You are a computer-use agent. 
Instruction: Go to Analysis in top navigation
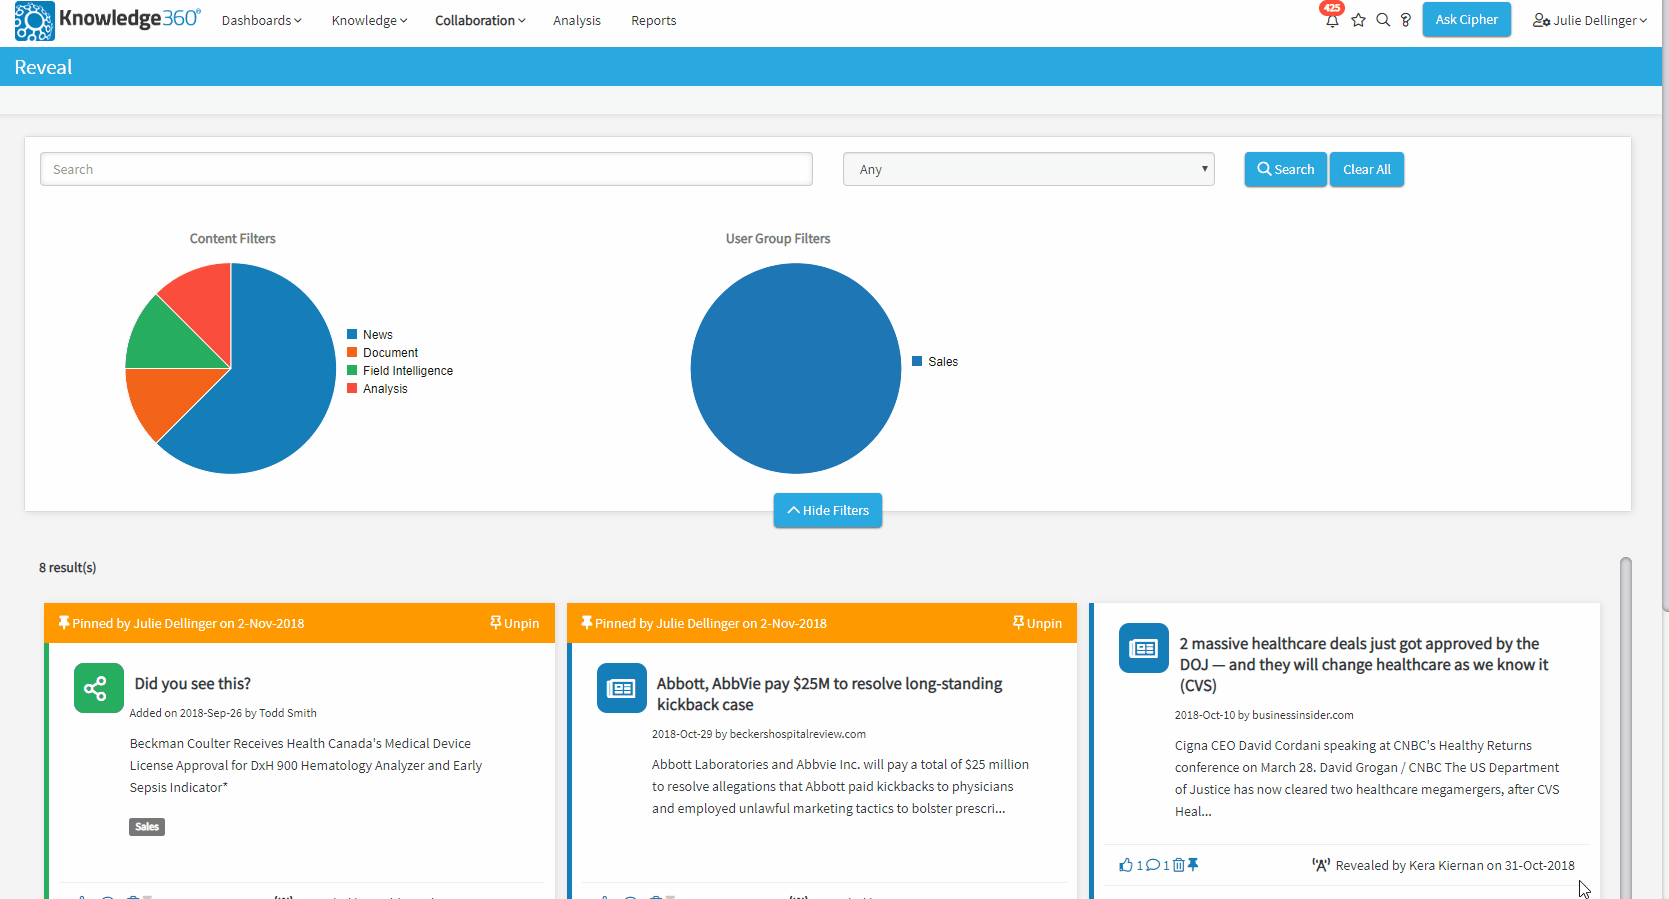pyautogui.click(x=577, y=20)
